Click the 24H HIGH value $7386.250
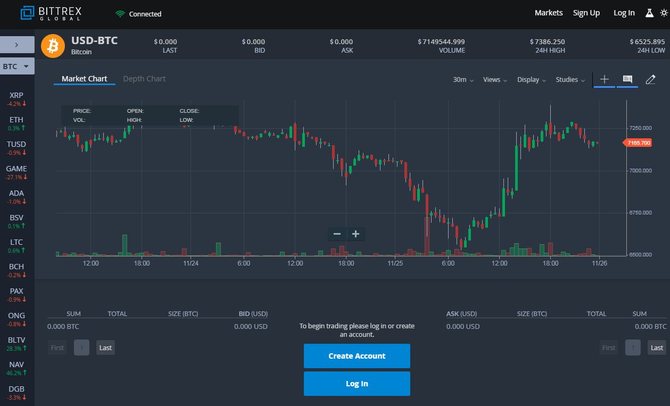Viewport: 670px width, 406px height. coord(547,41)
